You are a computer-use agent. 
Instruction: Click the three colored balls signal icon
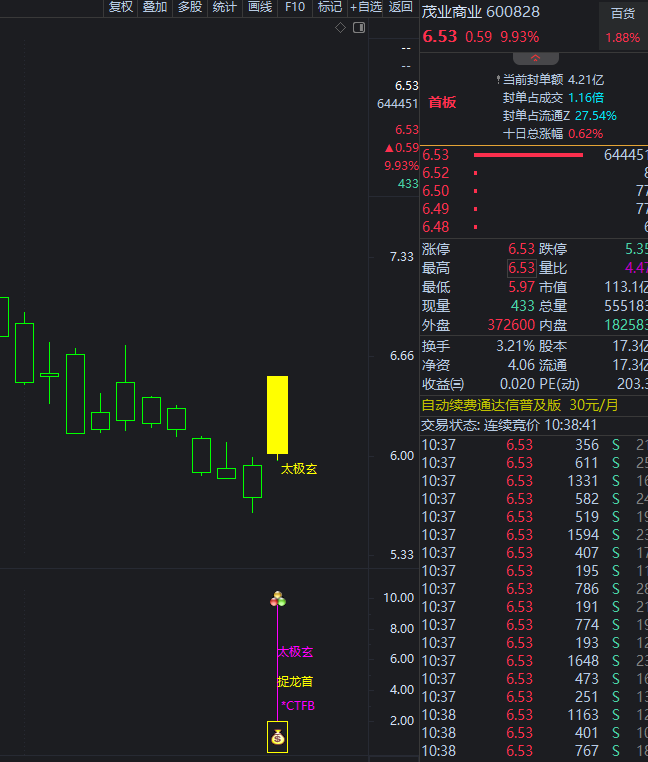[x=278, y=599]
